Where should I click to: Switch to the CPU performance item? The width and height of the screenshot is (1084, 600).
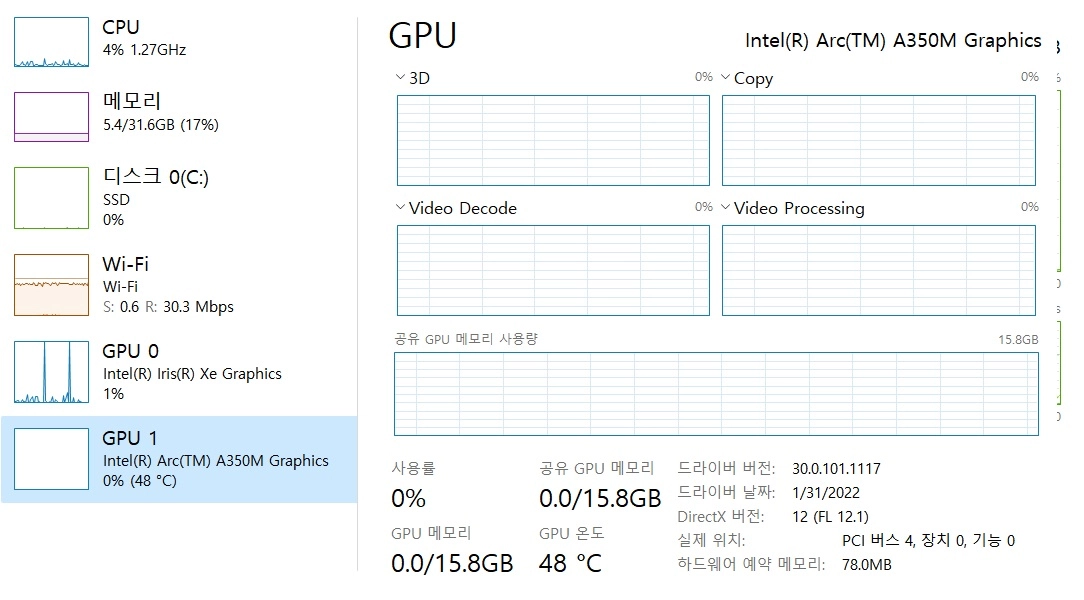tap(180, 42)
